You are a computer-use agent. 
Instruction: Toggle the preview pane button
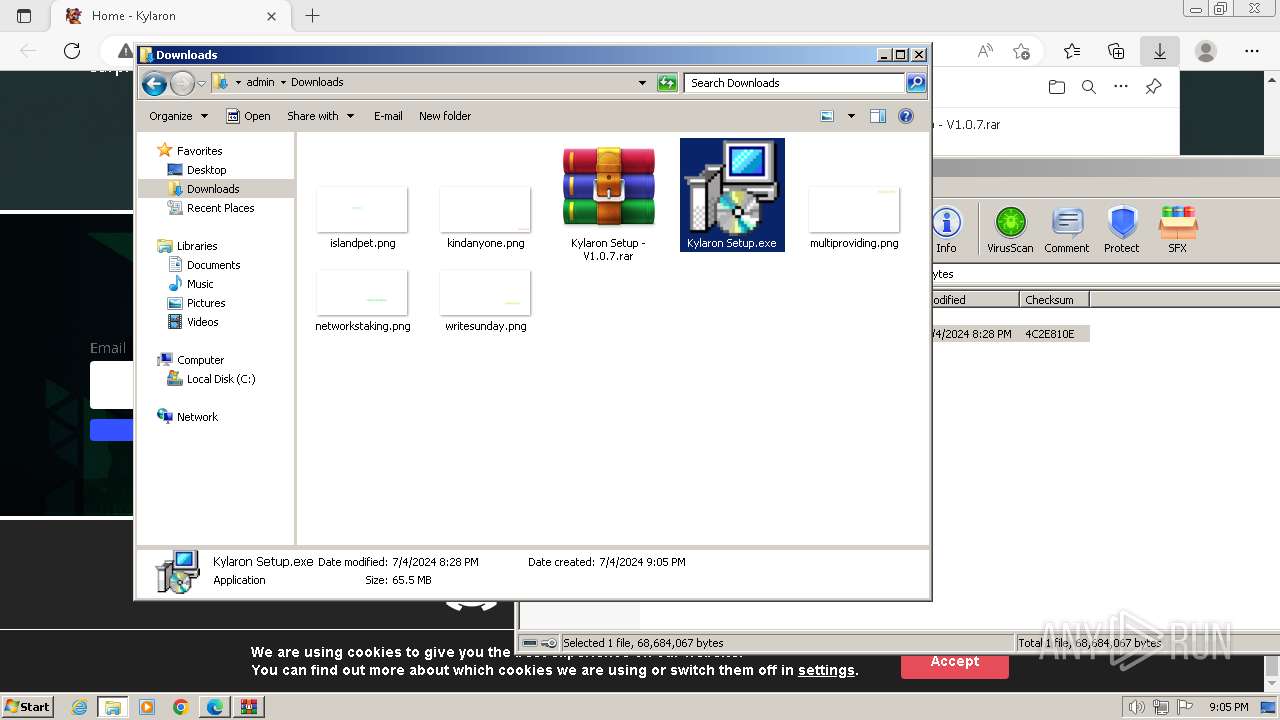(x=878, y=116)
